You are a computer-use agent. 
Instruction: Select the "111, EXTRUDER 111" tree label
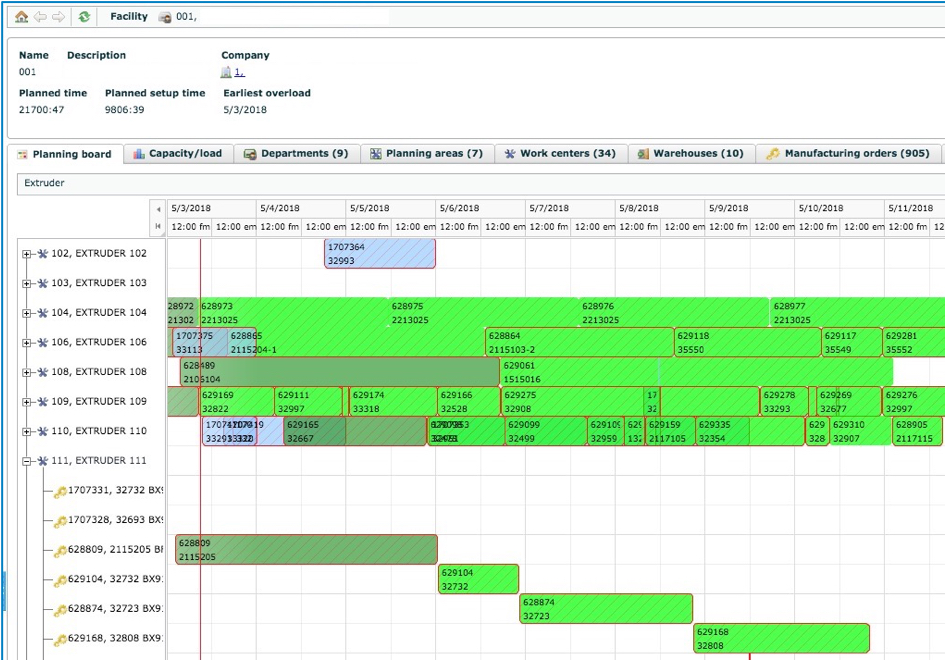click(99, 460)
